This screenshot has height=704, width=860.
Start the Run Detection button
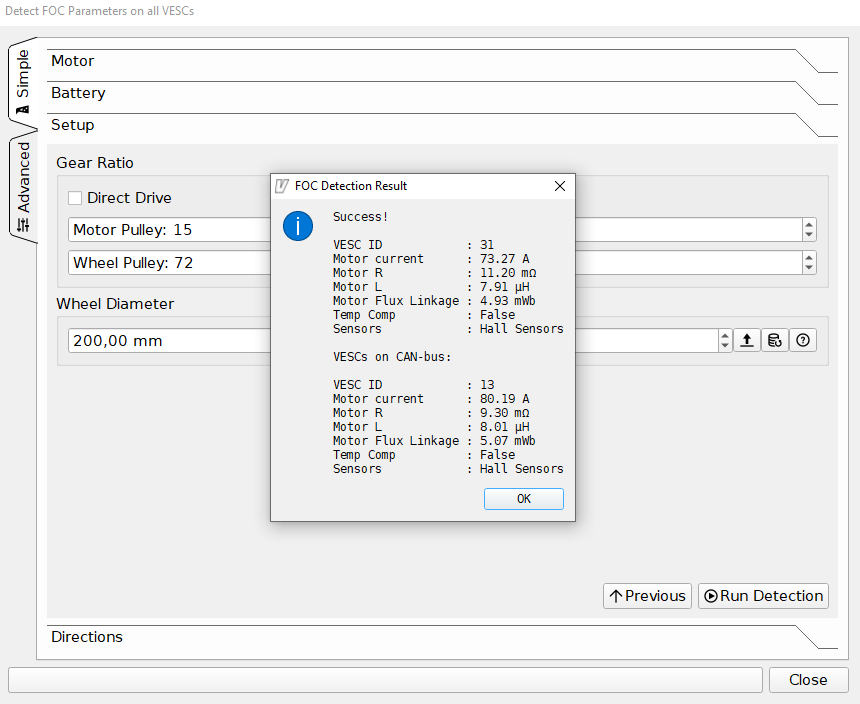(763, 596)
